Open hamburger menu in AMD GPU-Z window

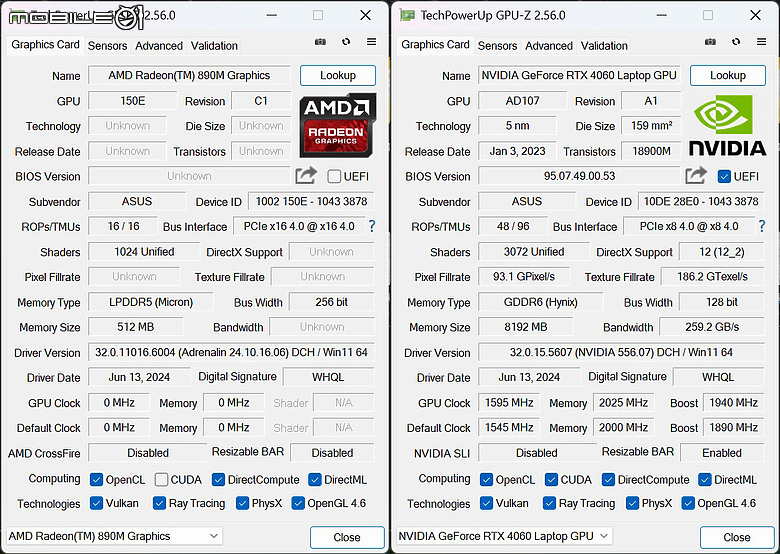point(371,42)
